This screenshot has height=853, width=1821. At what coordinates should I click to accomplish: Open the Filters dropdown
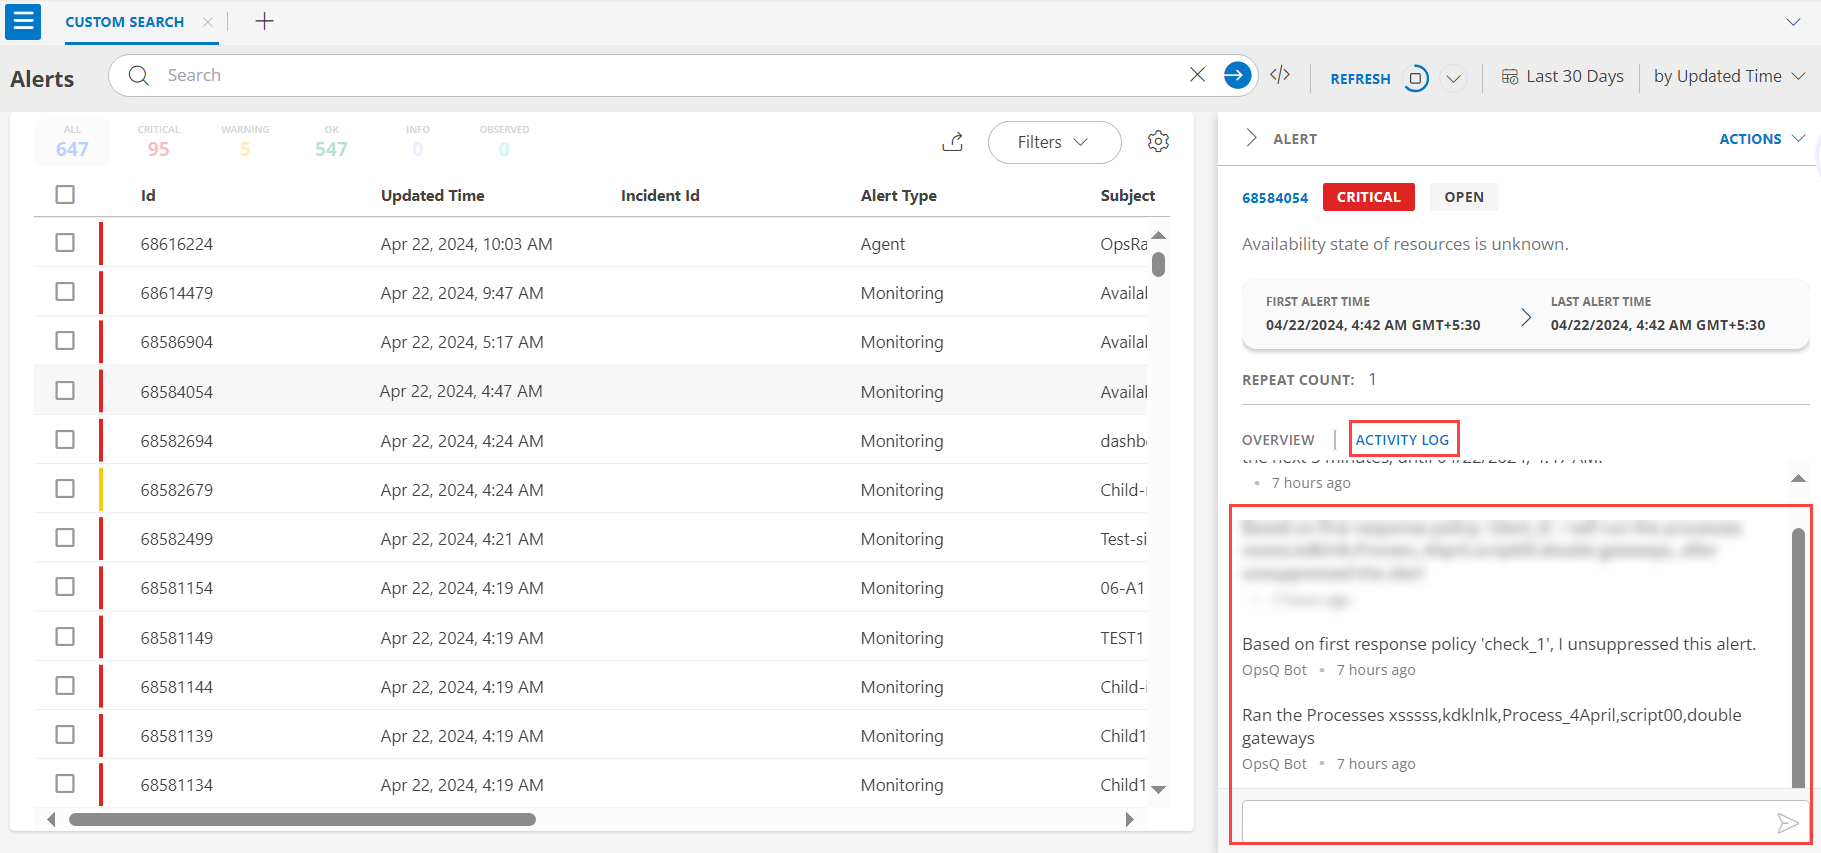[x=1054, y=142]
